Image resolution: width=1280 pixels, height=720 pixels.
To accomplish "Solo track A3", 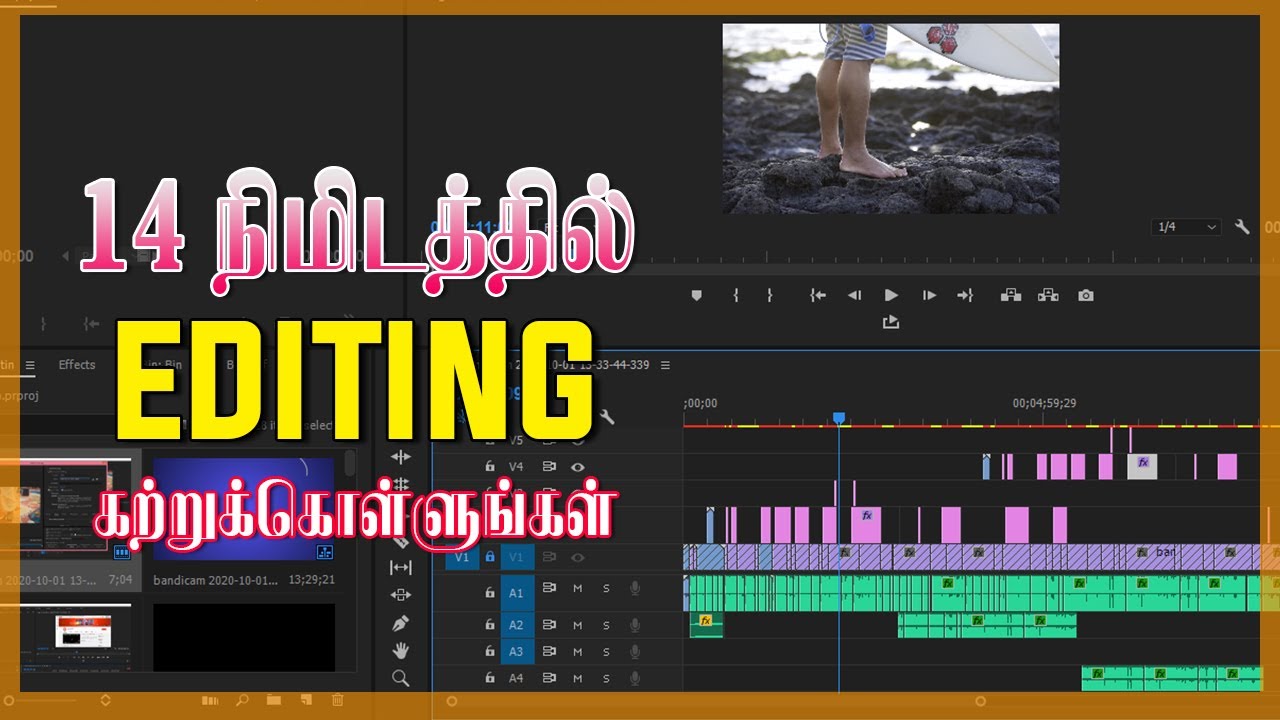I will 606,651.
